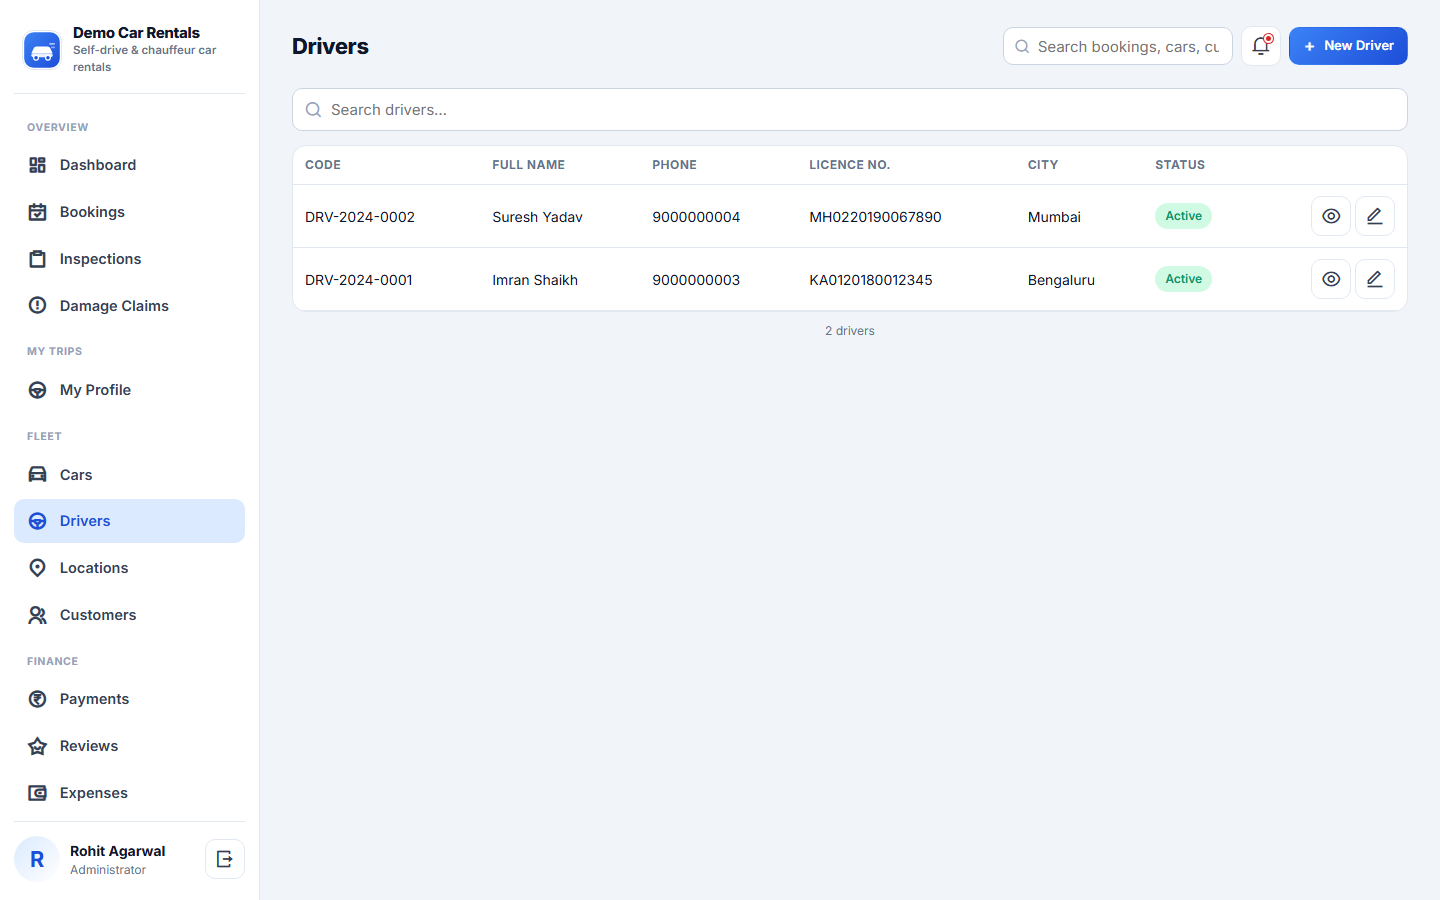Click the CODE column header

[323, 165]
